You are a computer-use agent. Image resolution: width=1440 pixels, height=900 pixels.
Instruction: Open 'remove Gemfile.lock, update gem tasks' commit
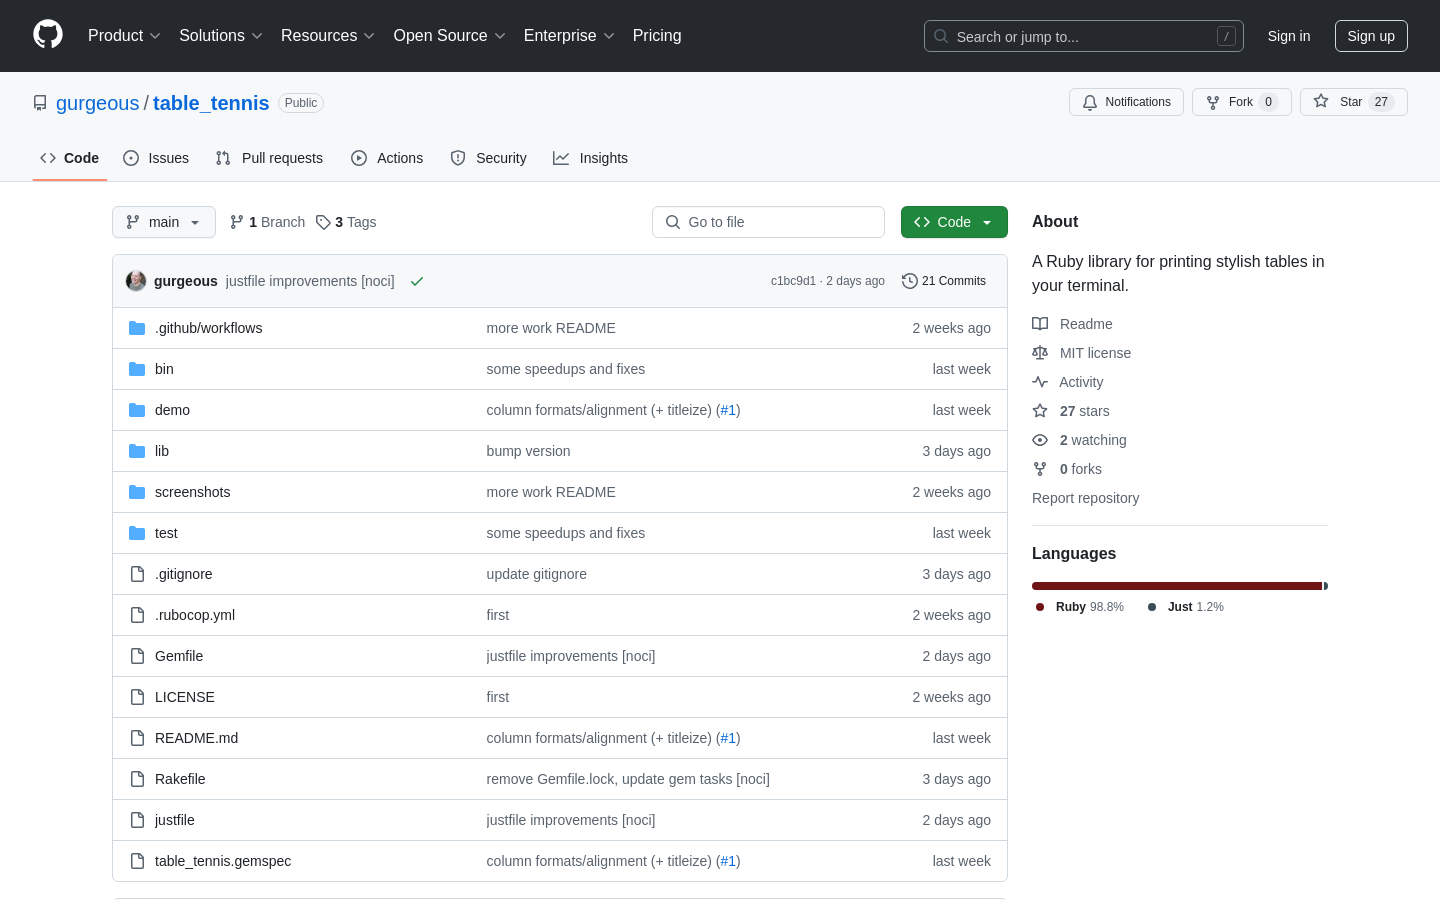pyautogui.click(x=628, y=779)
